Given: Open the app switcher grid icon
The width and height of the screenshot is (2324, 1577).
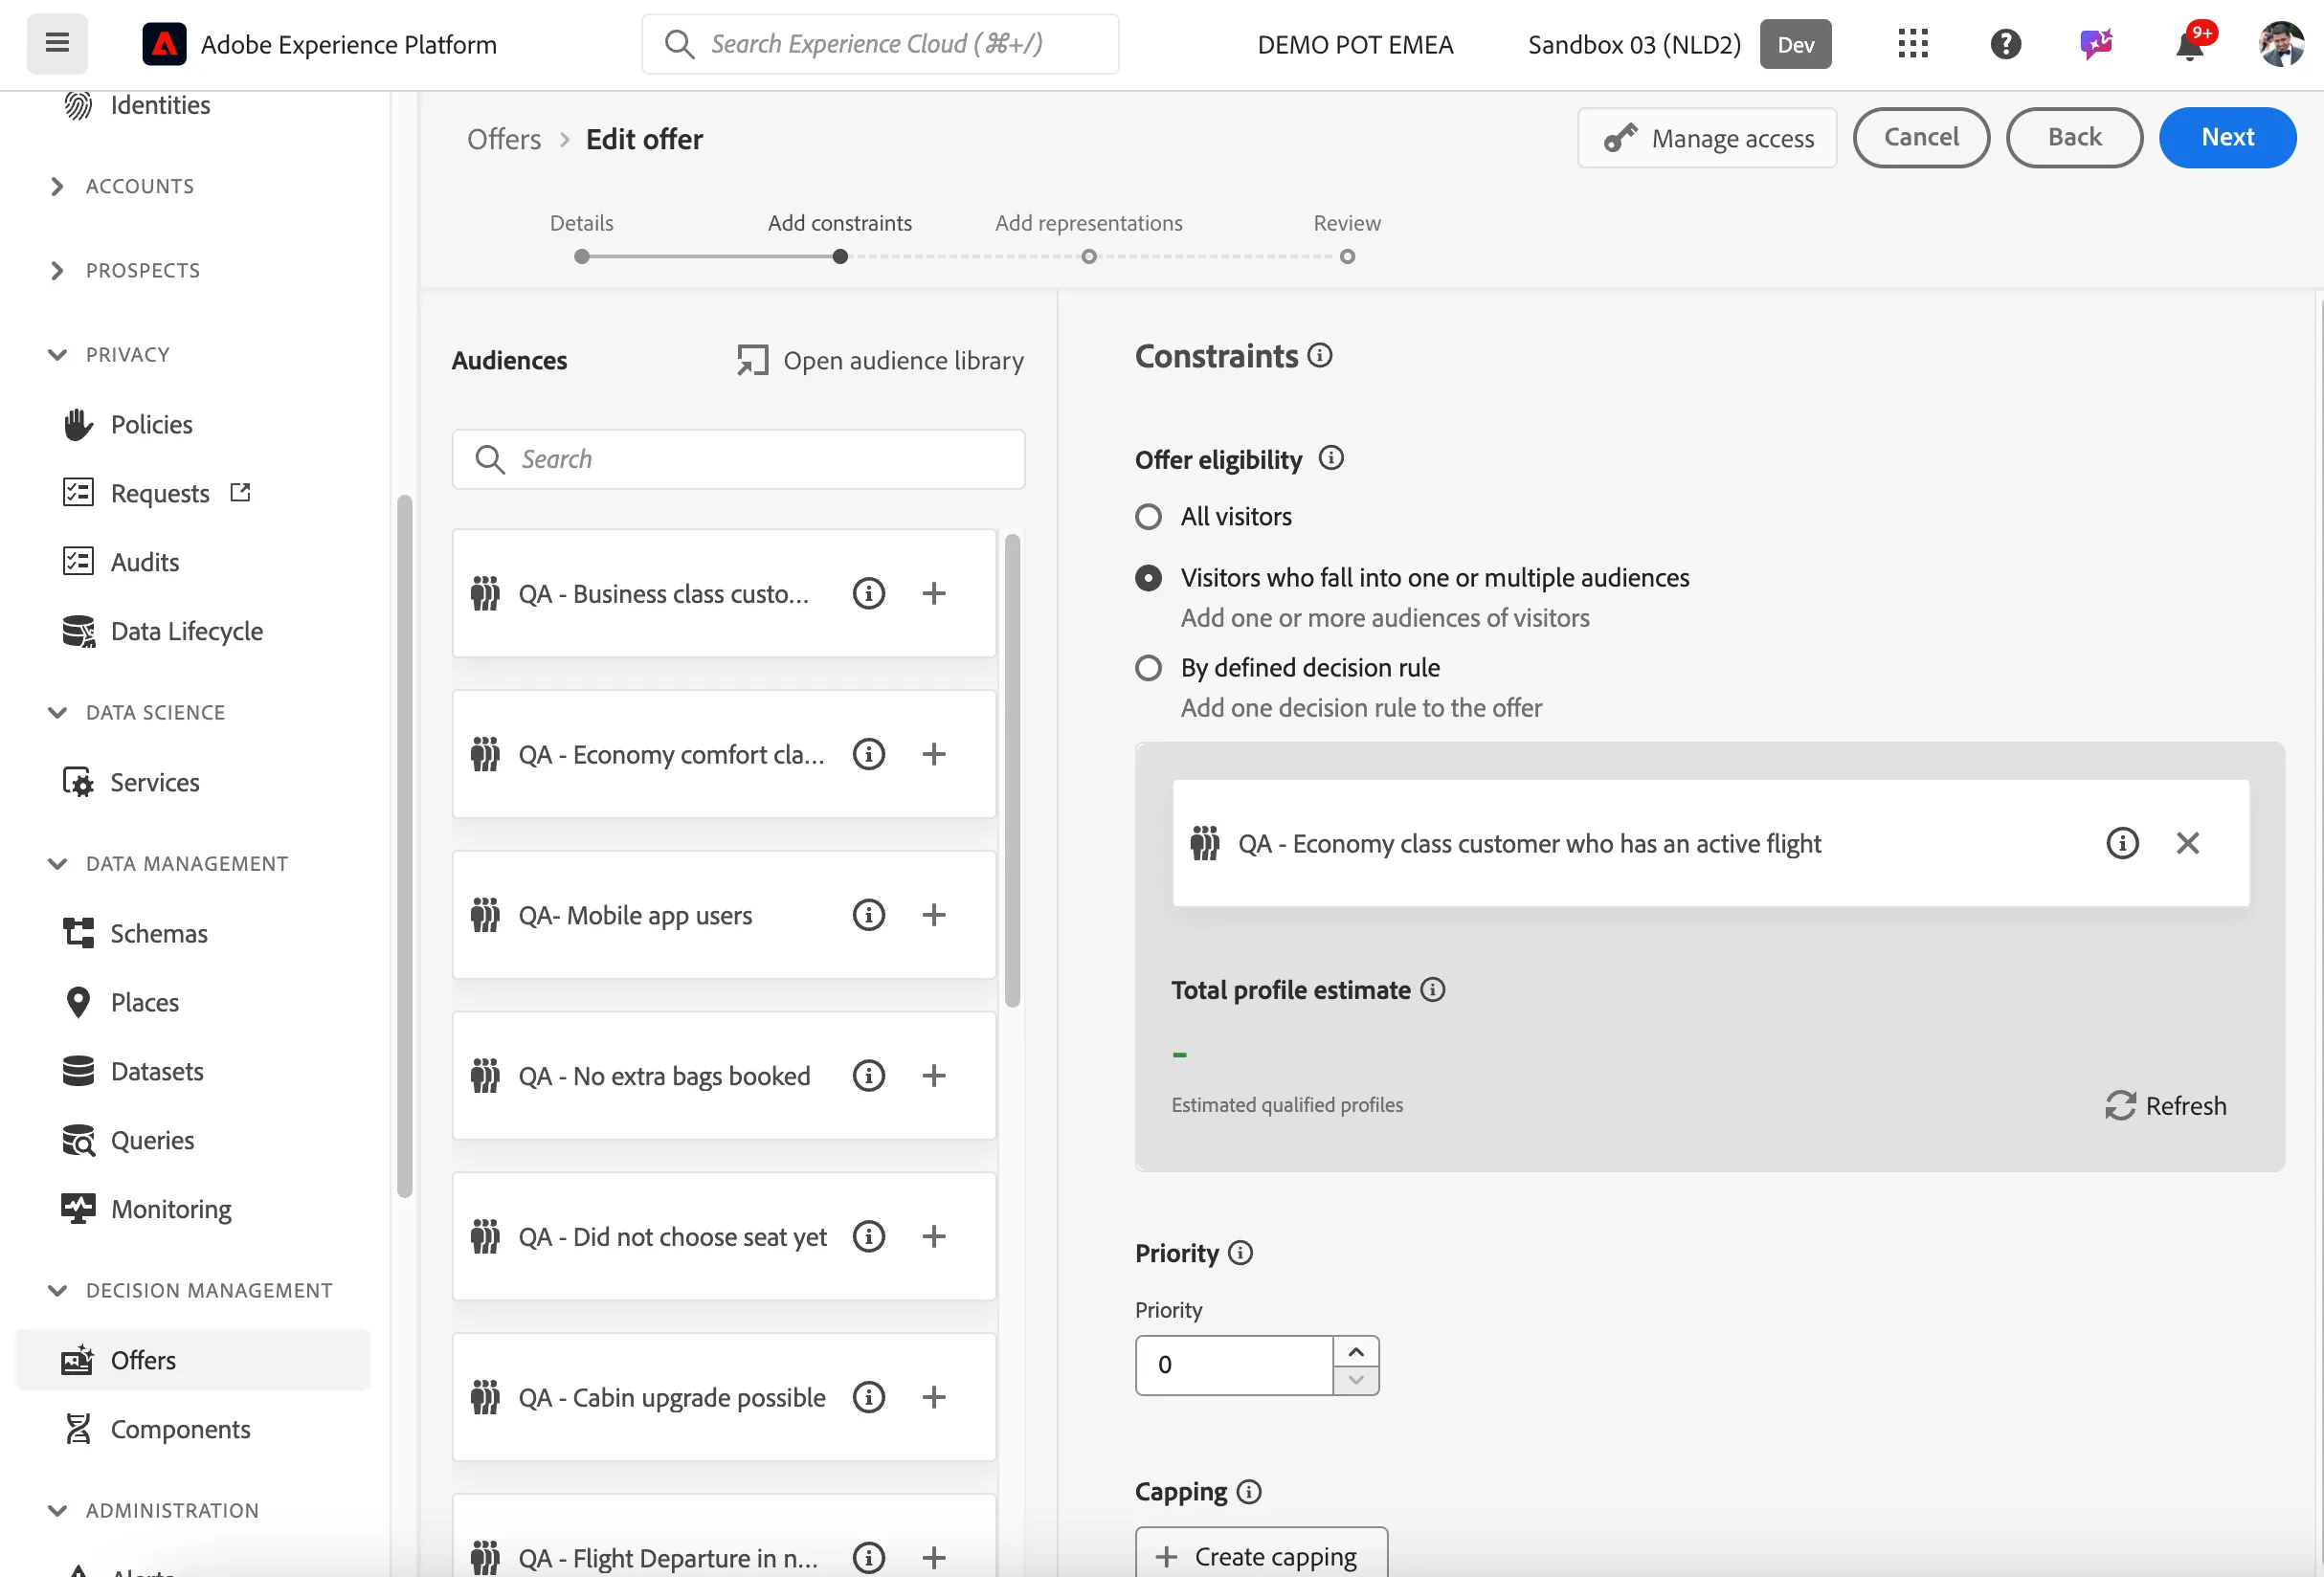Looking at the screenshot, I should coord(1912,44).
